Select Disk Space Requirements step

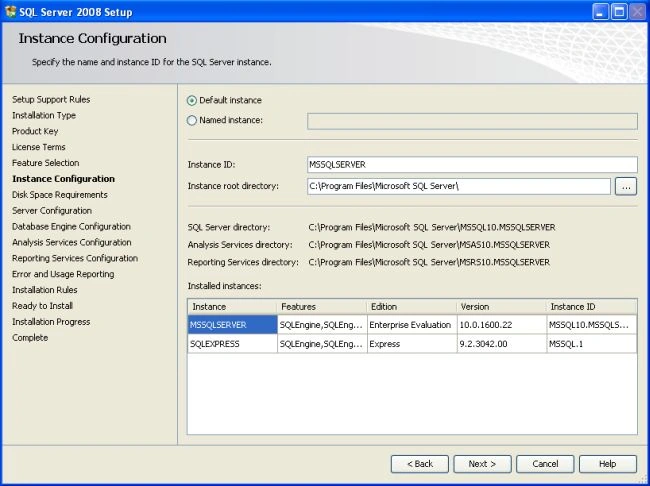pyautogui.click(x=60, y=195)
